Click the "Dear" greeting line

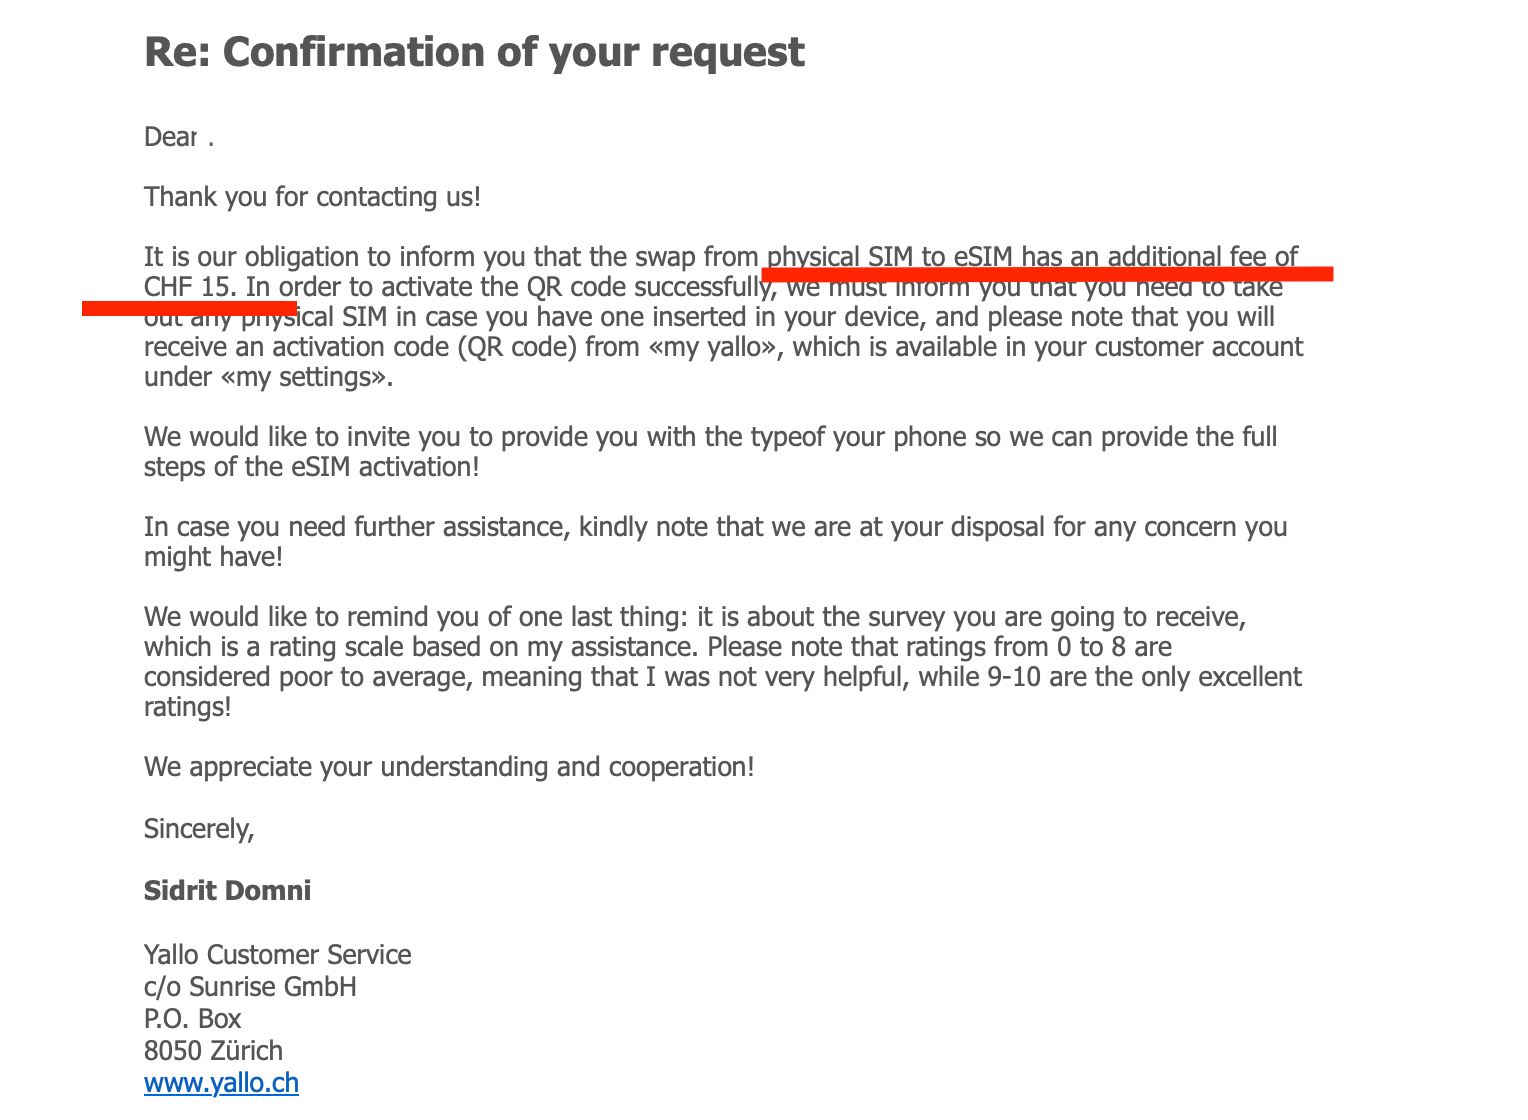point(171,137)
